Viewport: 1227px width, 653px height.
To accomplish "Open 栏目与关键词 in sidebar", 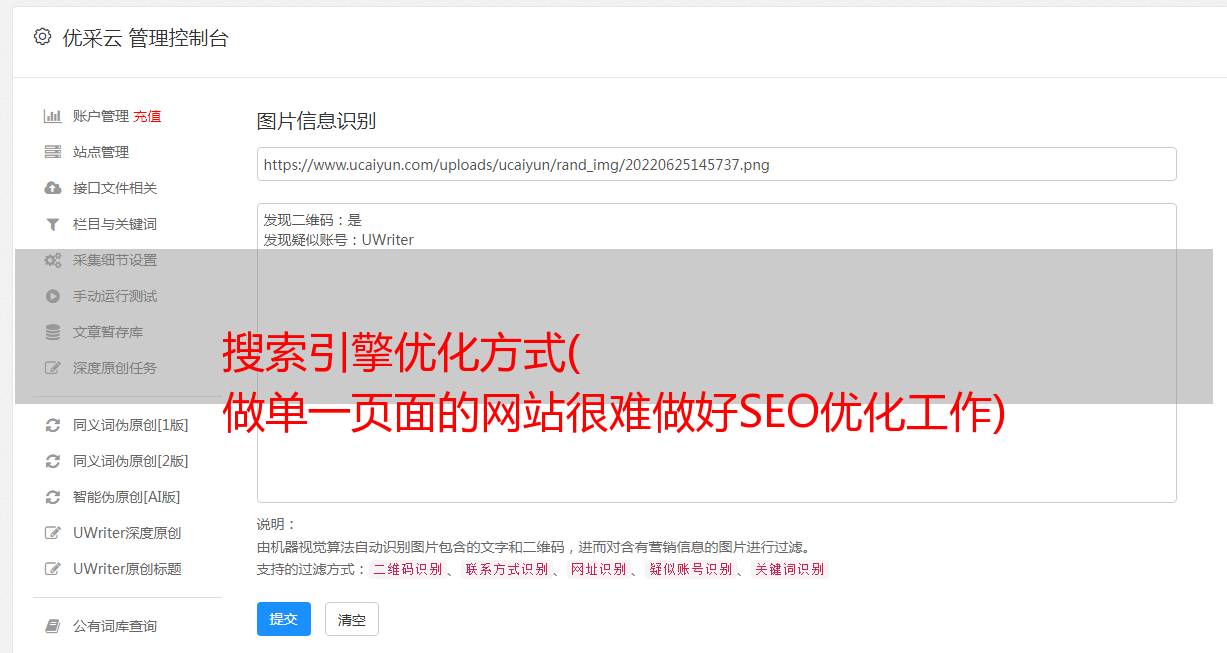I will click(x=115, y=224).
